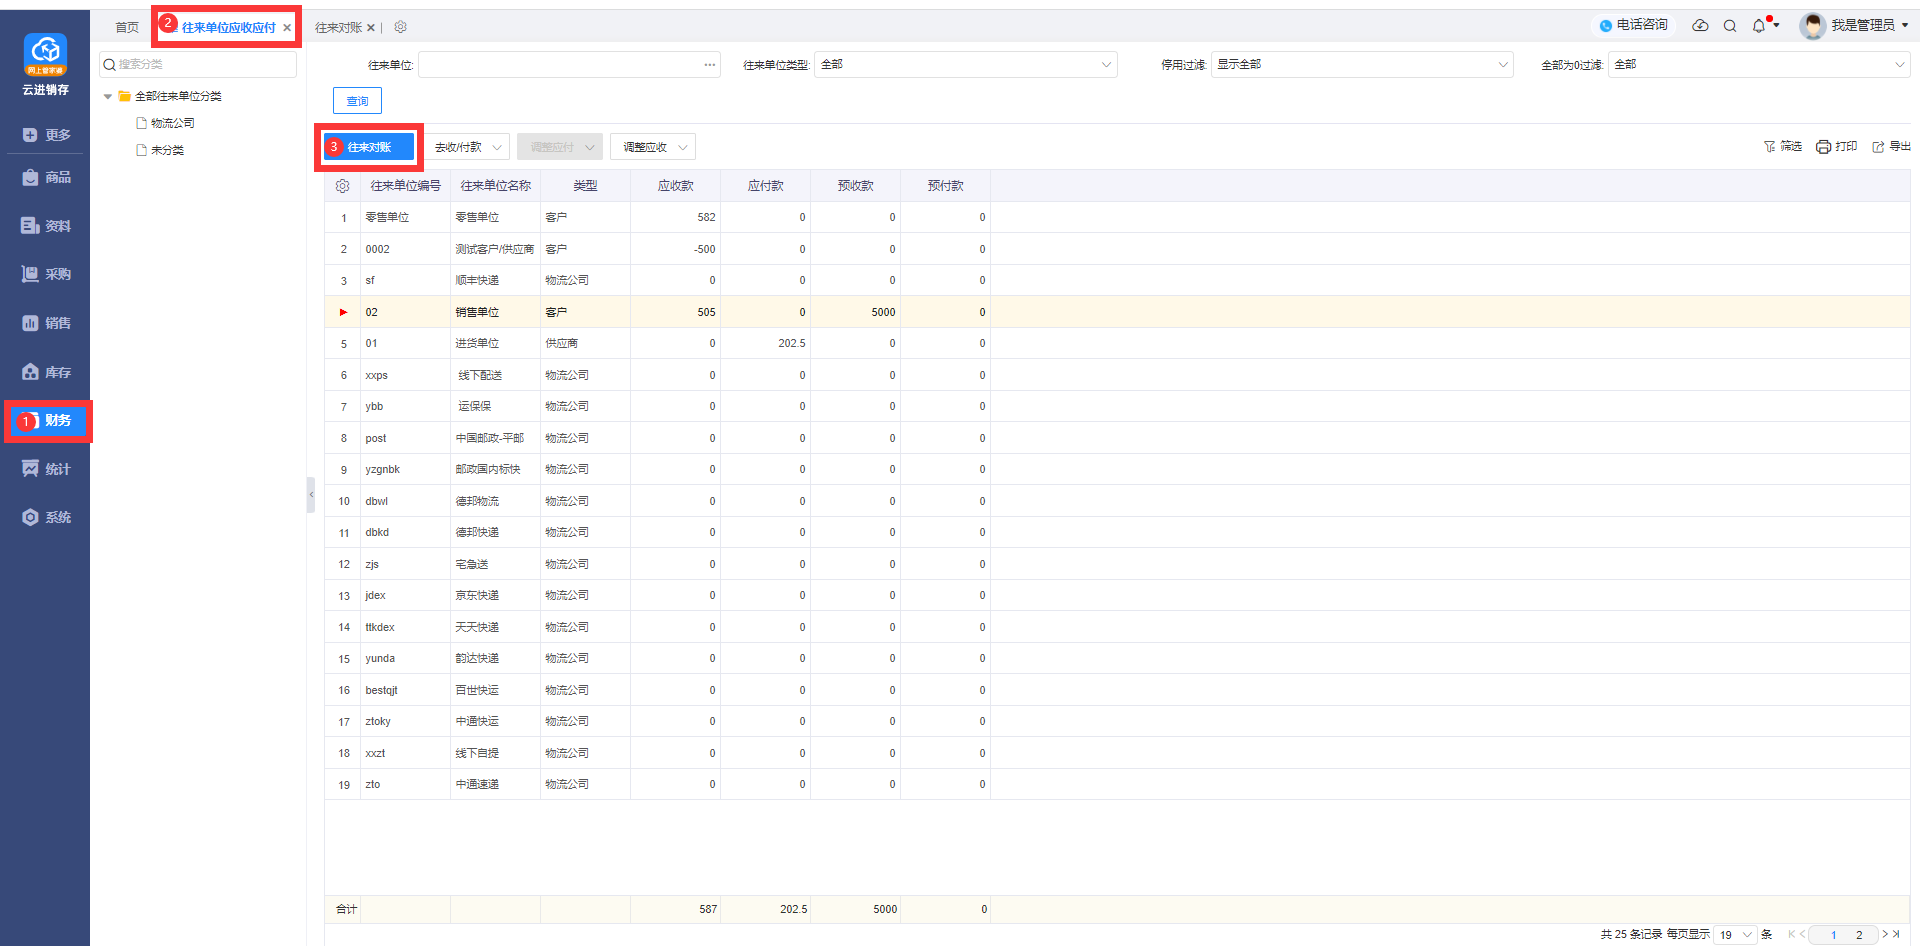
Task: Collapse the 全部往来单位分类 tree node
Action: 108,97
